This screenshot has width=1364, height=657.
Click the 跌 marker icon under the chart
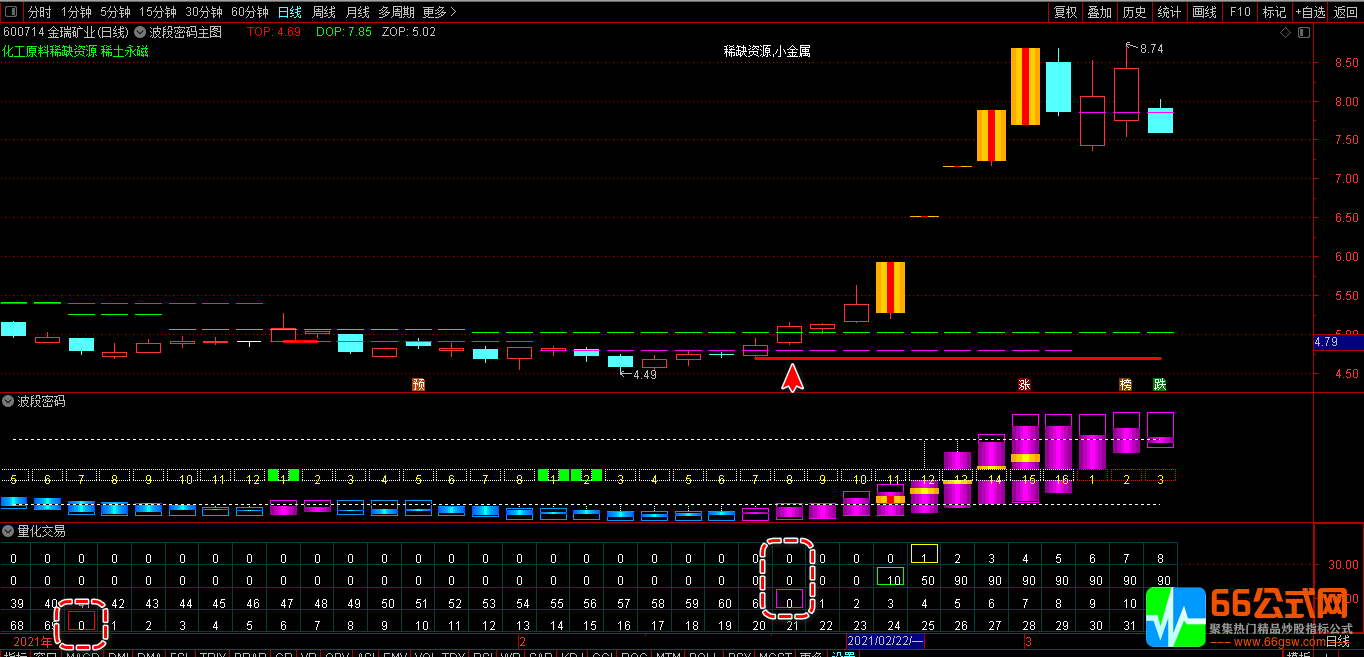1159,384
